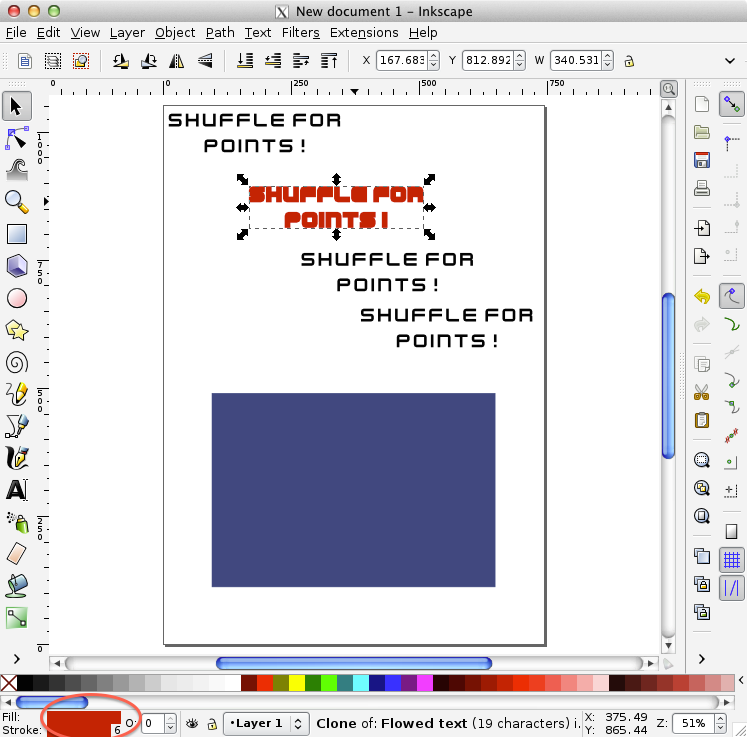Select the Node edit tool
This screenshot has height=737, width=747.
16,138
